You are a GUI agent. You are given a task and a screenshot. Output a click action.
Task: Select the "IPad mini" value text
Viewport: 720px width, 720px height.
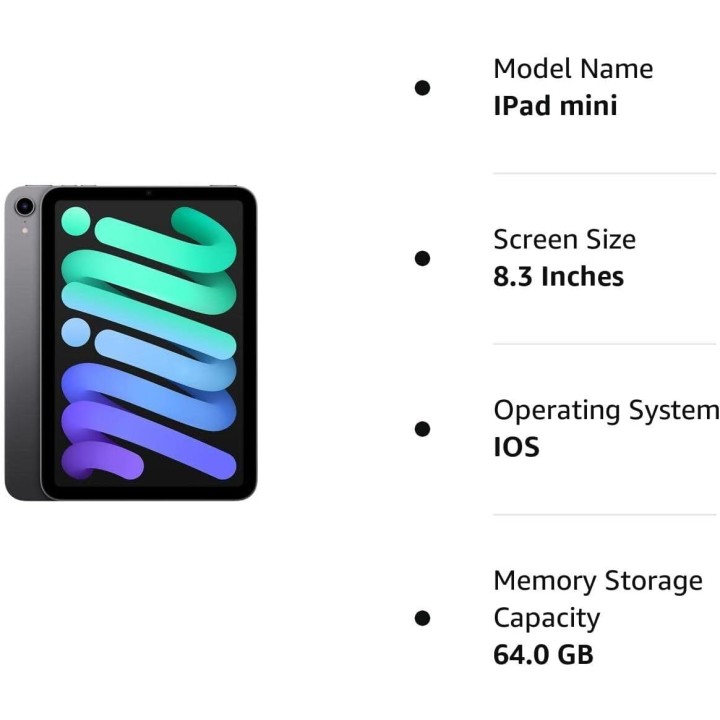click(x=555, y=105)
